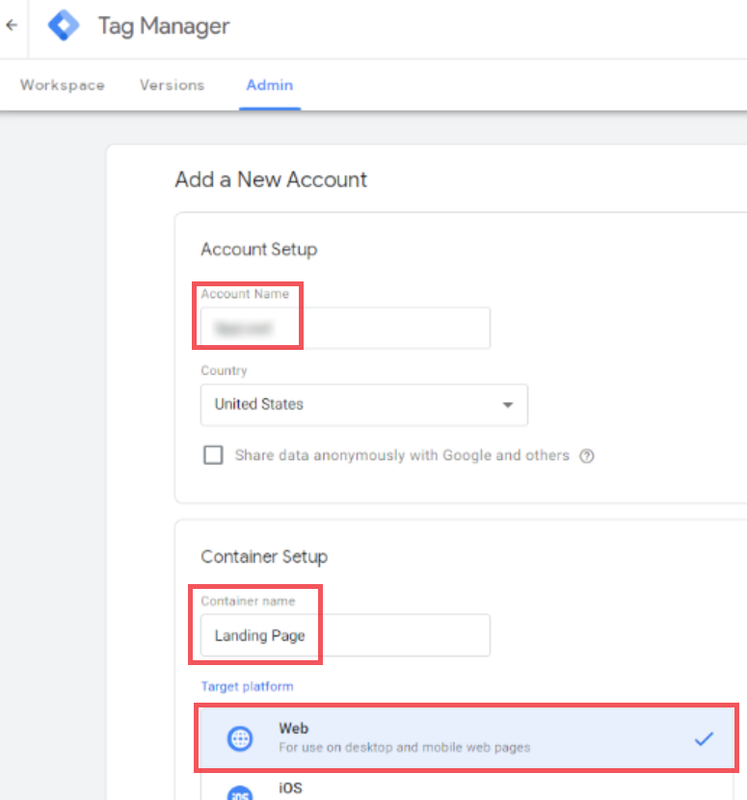Viewport: 747px width, 800px height.
Task: Click the Web description text for desktop and mobile
Action: 404,747
